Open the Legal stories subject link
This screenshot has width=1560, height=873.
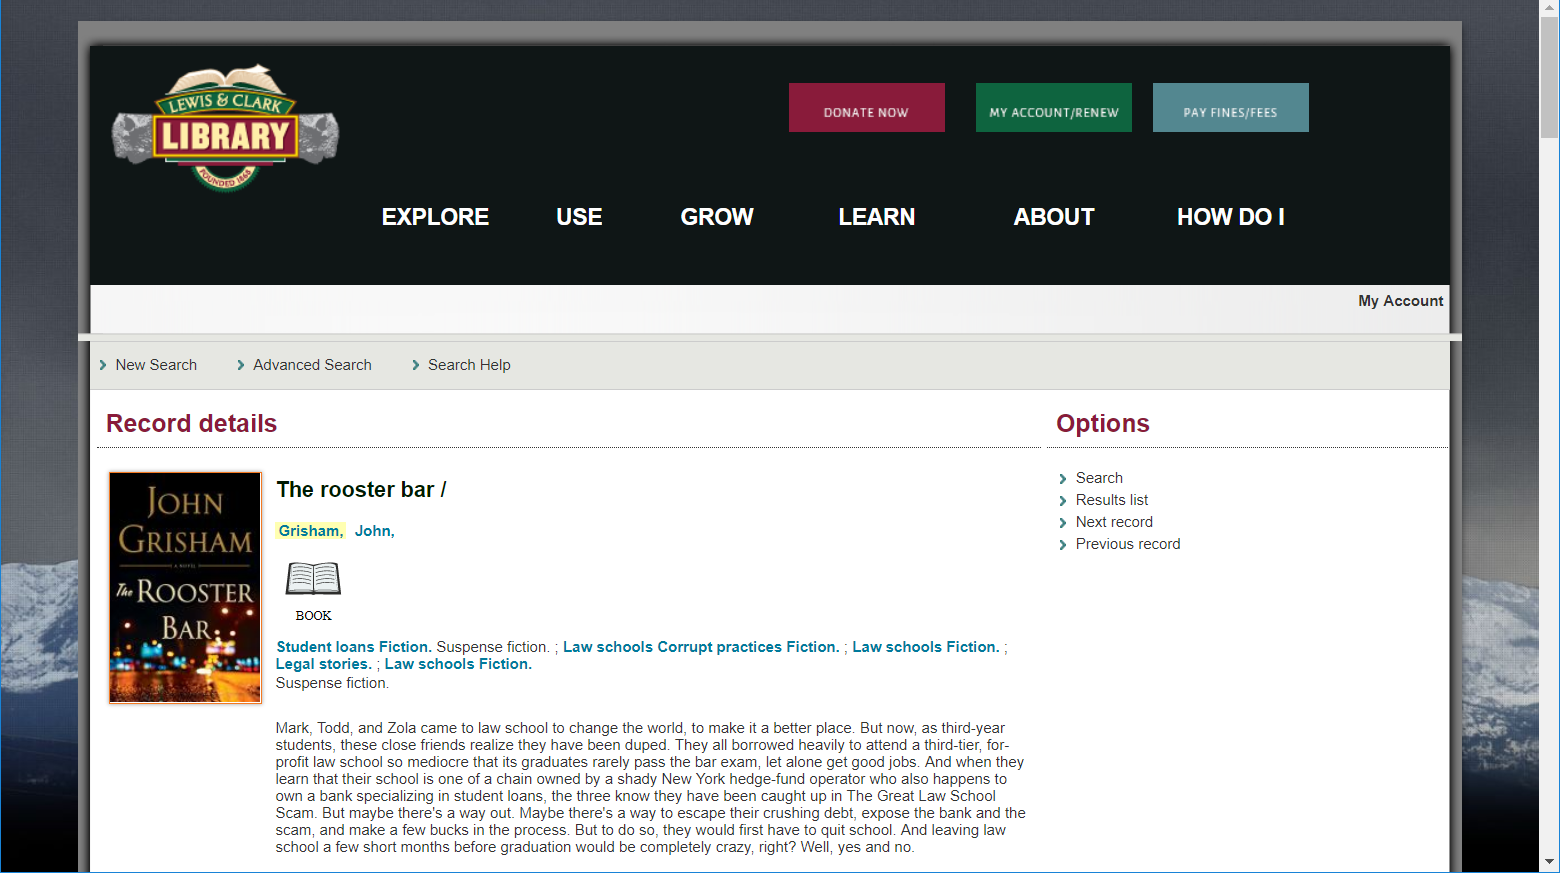[324, 664]
